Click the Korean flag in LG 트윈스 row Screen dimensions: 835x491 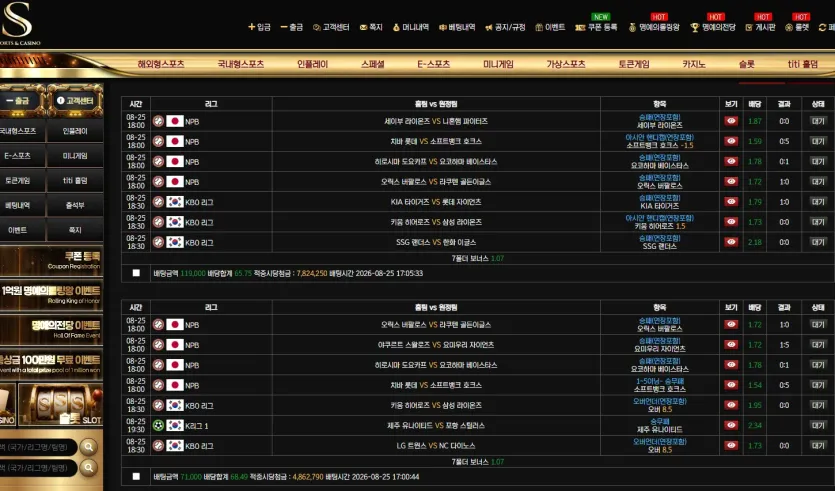coord(175,445)
